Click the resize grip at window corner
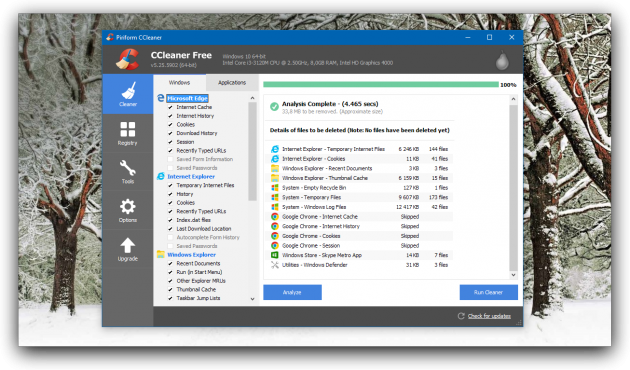Screen dimensions: 630x370 (x=519, y=322)
